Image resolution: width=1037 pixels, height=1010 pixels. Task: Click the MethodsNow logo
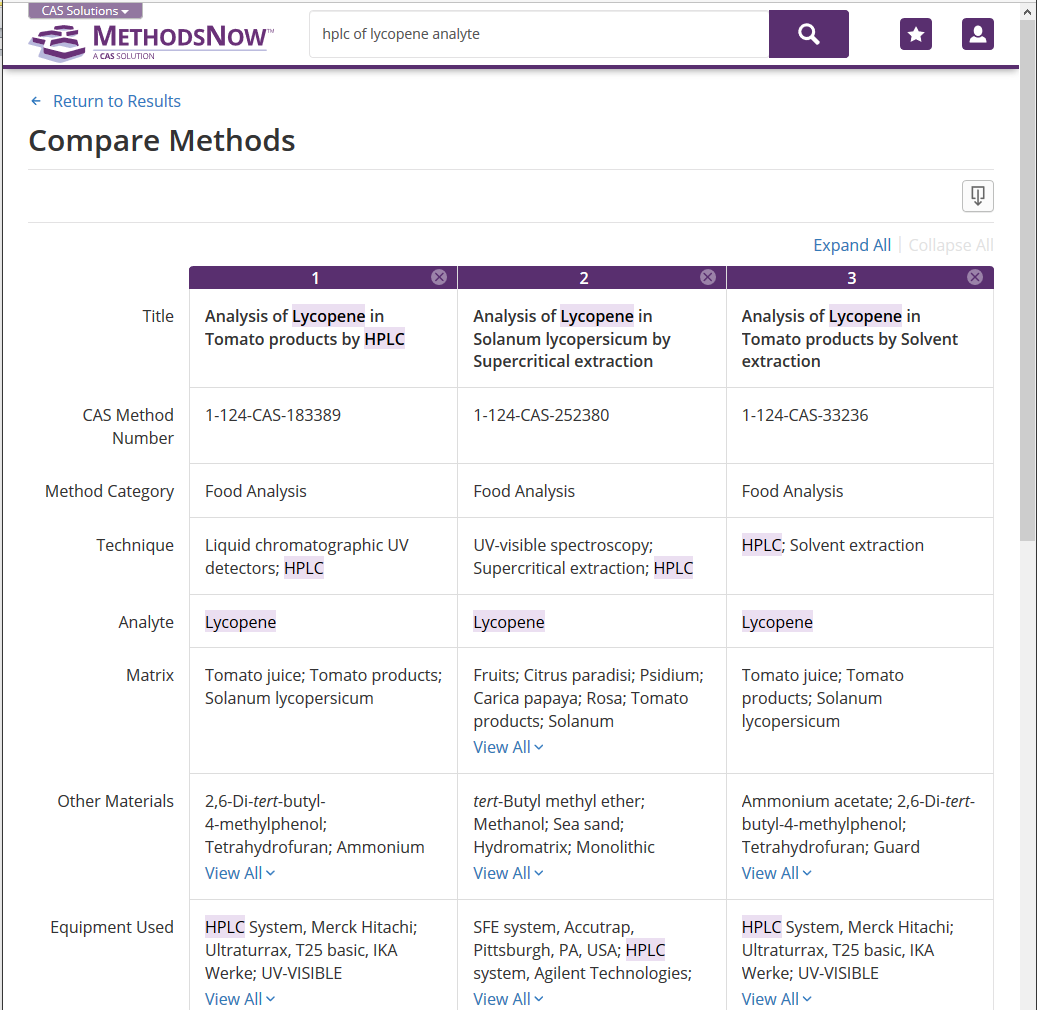click(150, 40)
